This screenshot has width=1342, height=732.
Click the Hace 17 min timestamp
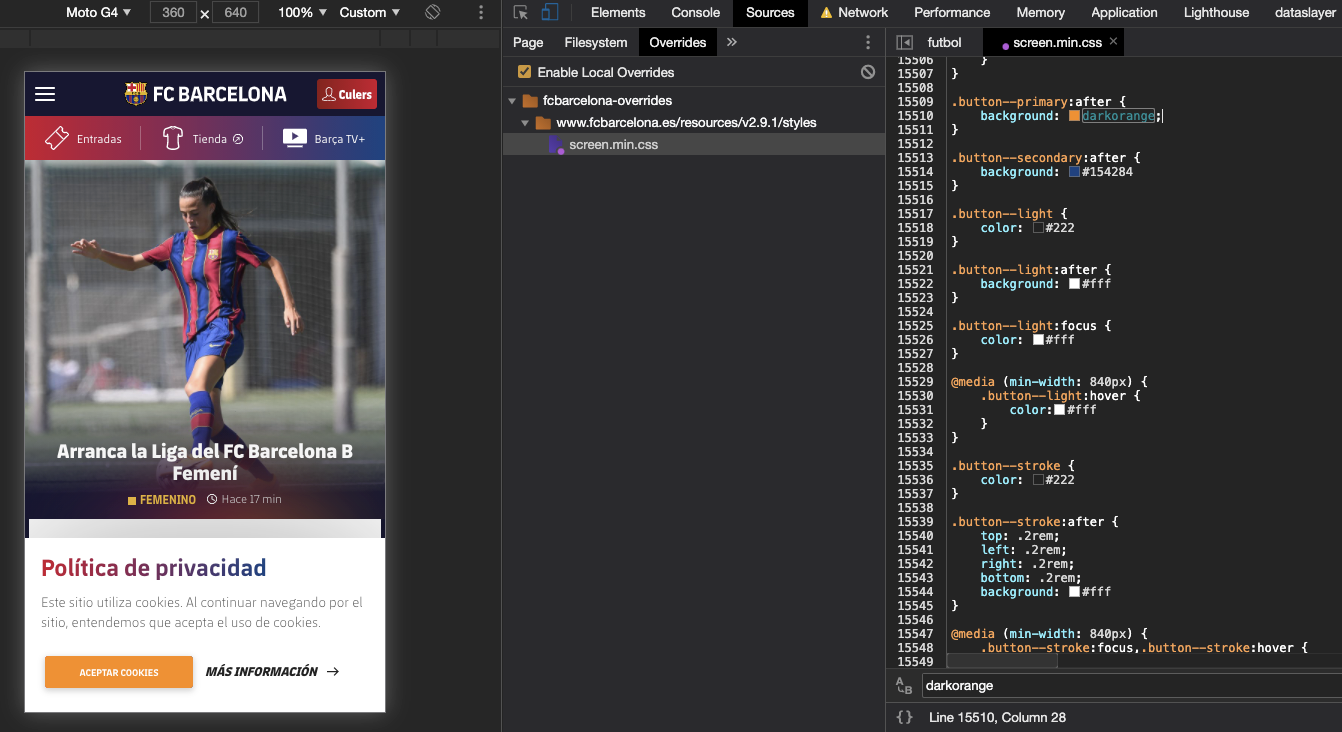coord(244,499)
